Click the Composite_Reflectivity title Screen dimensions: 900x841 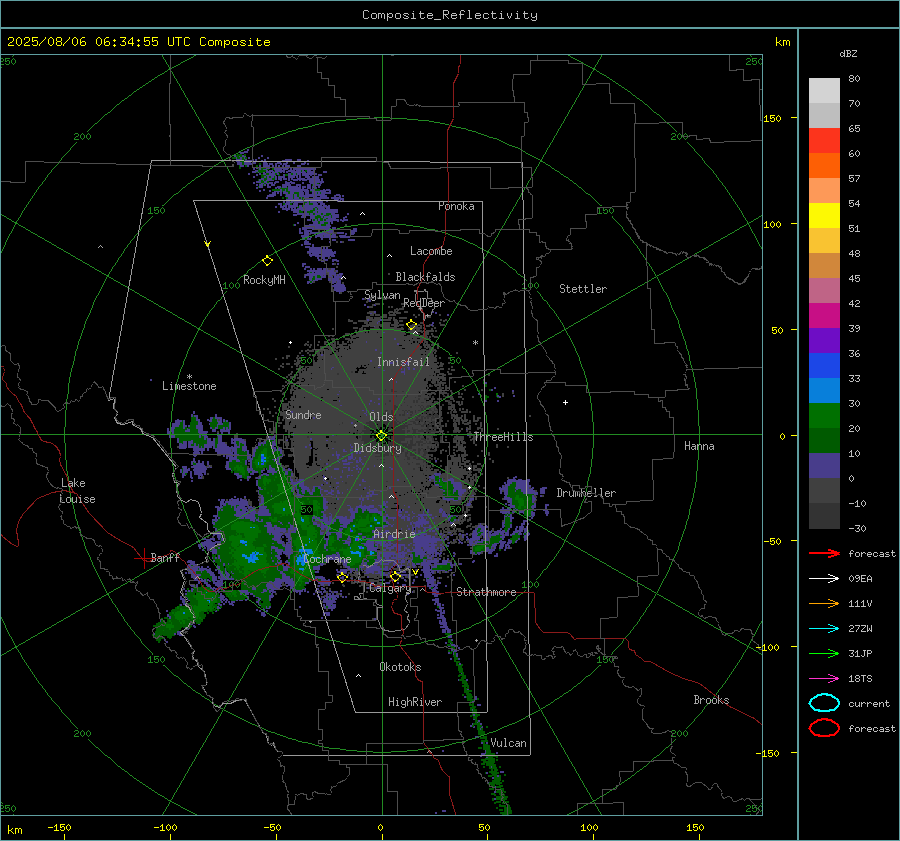(450, 15)
